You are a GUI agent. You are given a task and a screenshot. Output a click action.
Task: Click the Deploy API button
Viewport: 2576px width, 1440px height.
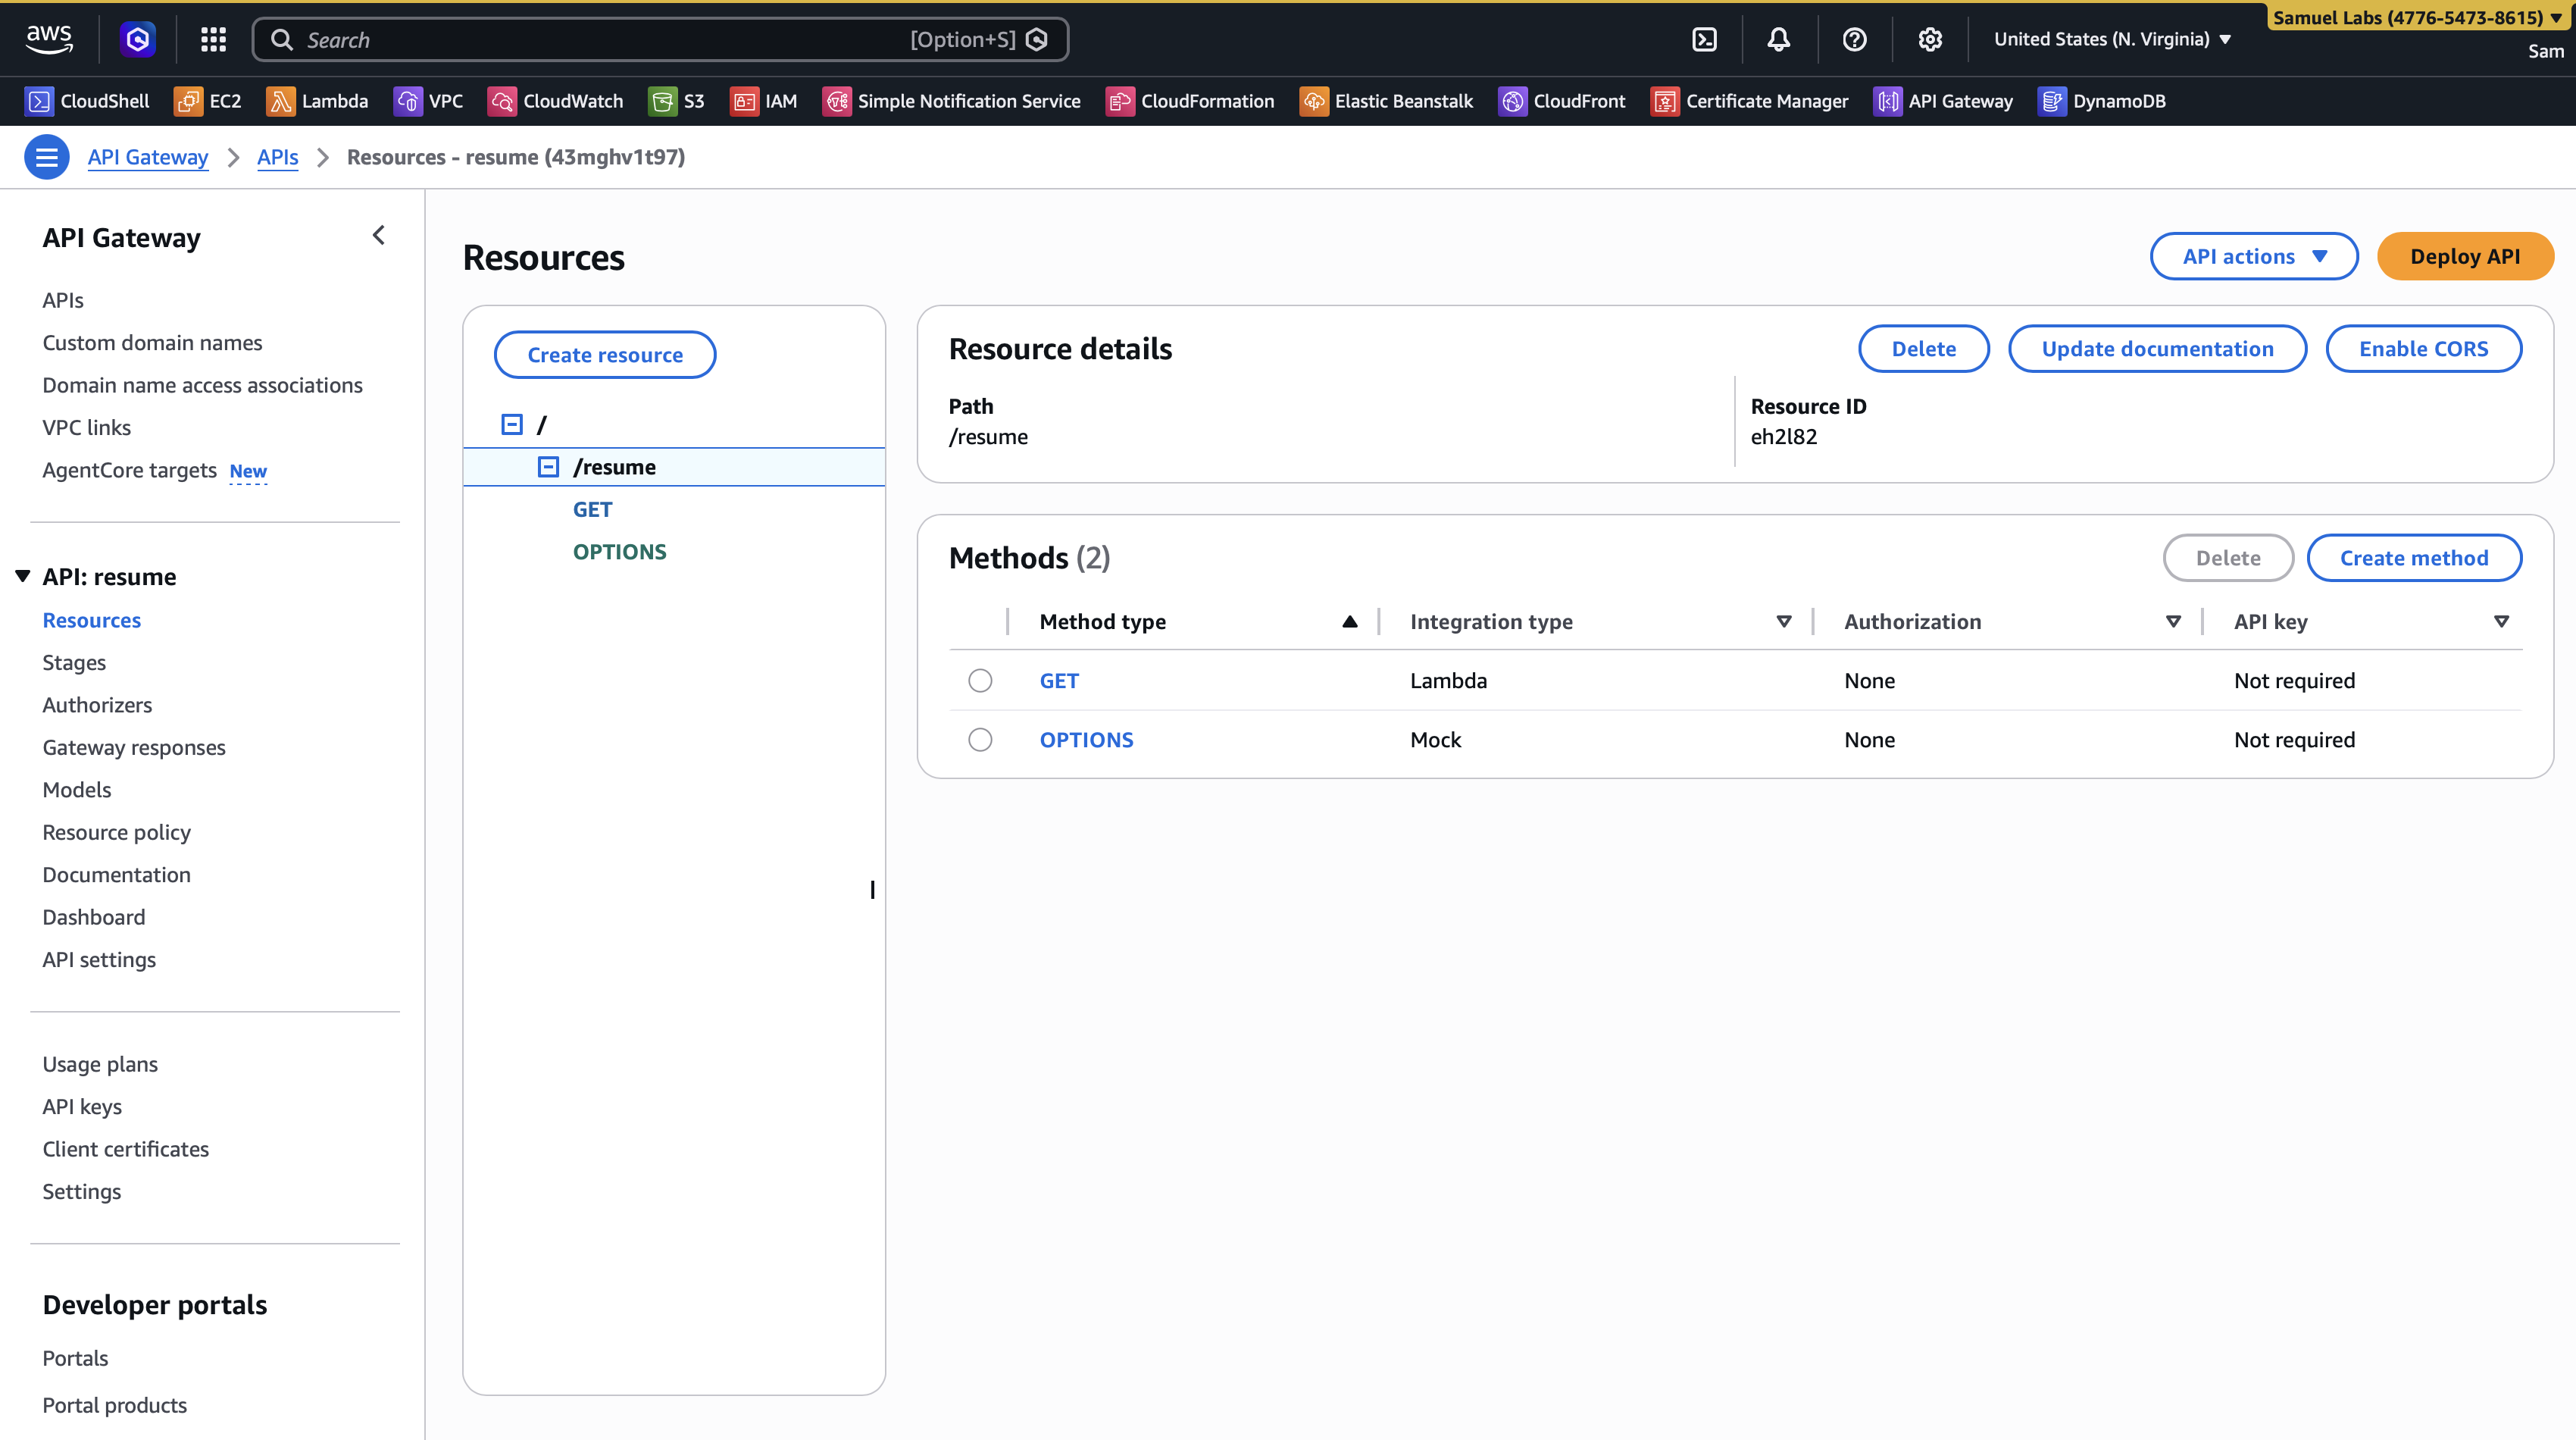pos(2464,256)
